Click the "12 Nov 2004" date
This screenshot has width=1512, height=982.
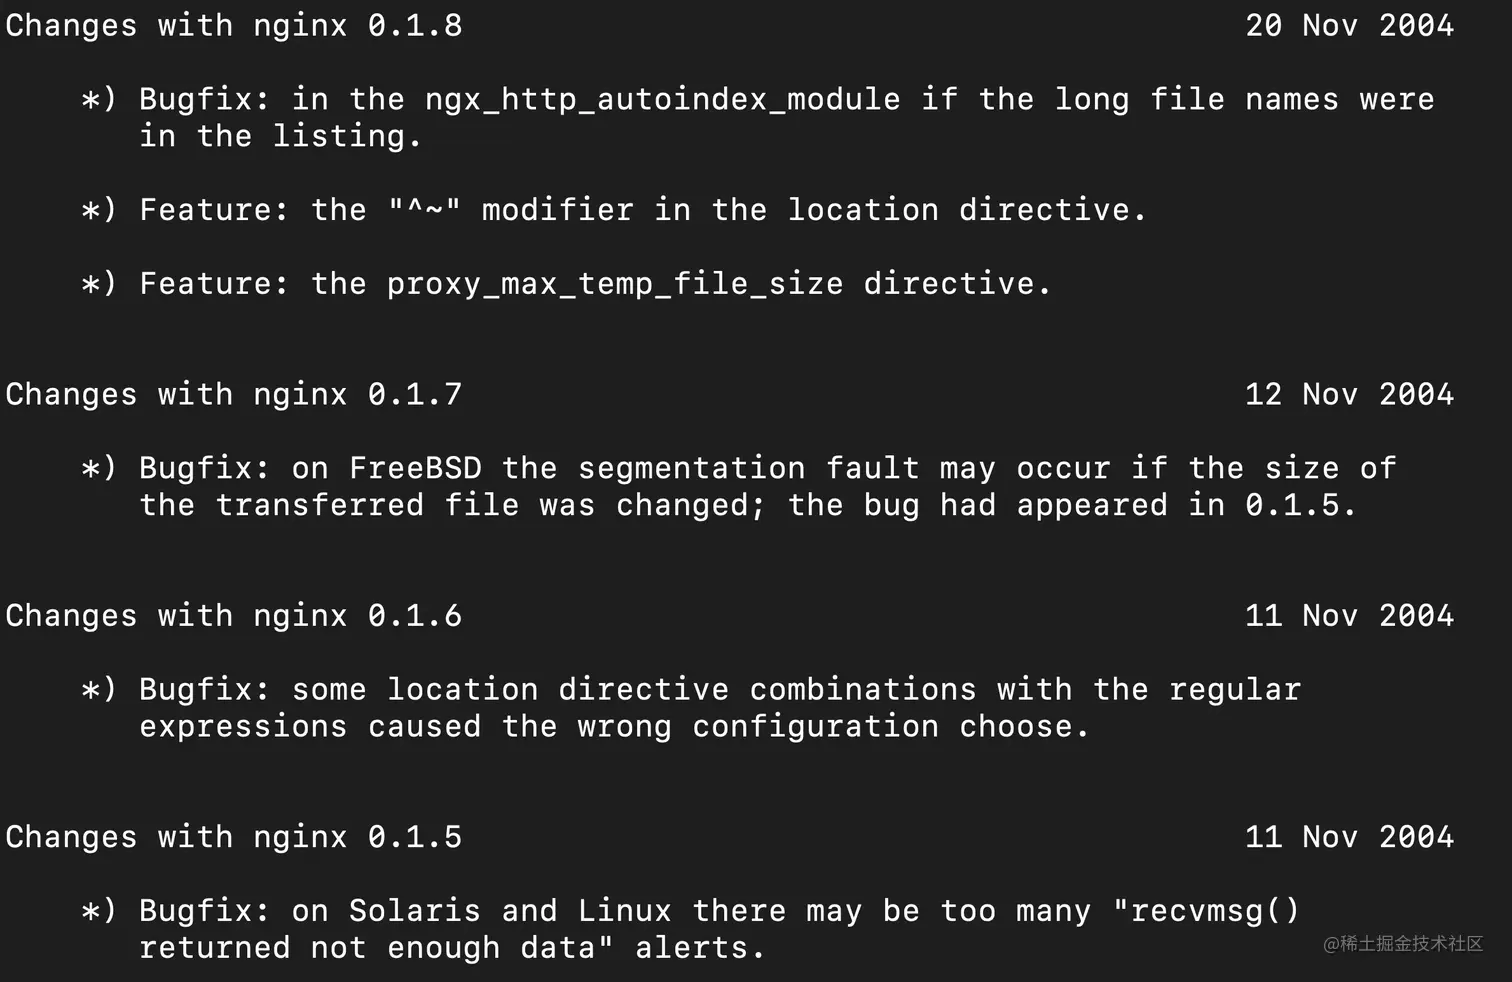click(1349, 394)
